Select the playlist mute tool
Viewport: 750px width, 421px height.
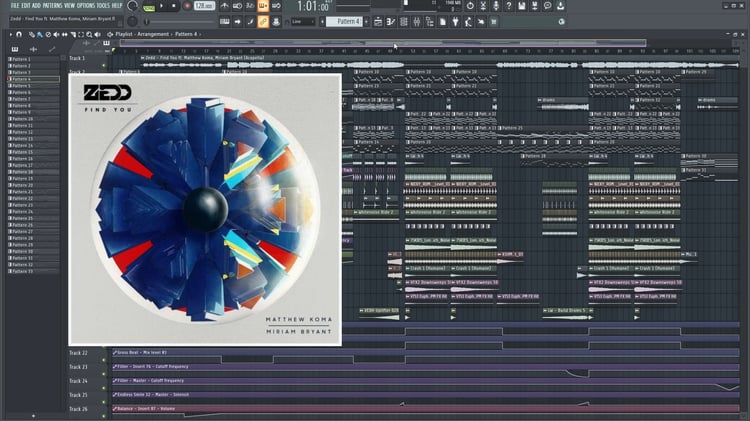56,34
